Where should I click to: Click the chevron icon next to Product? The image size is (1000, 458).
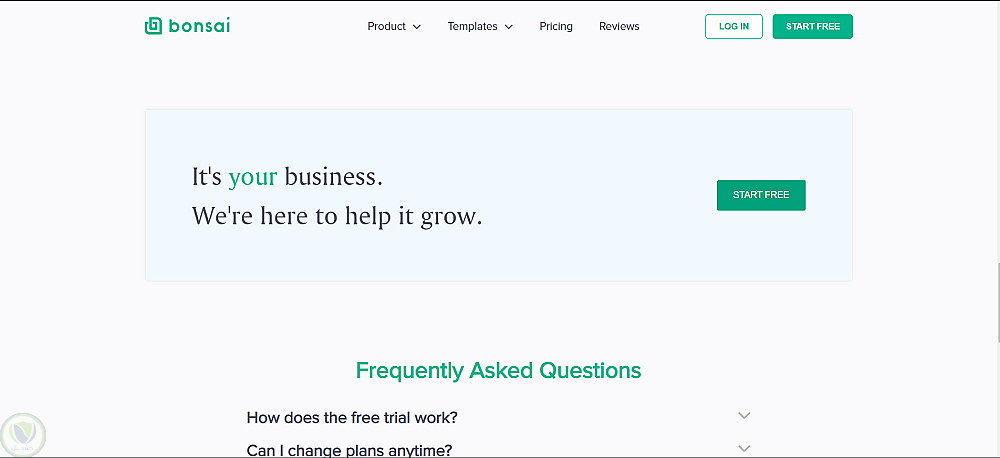click(417, 27)
